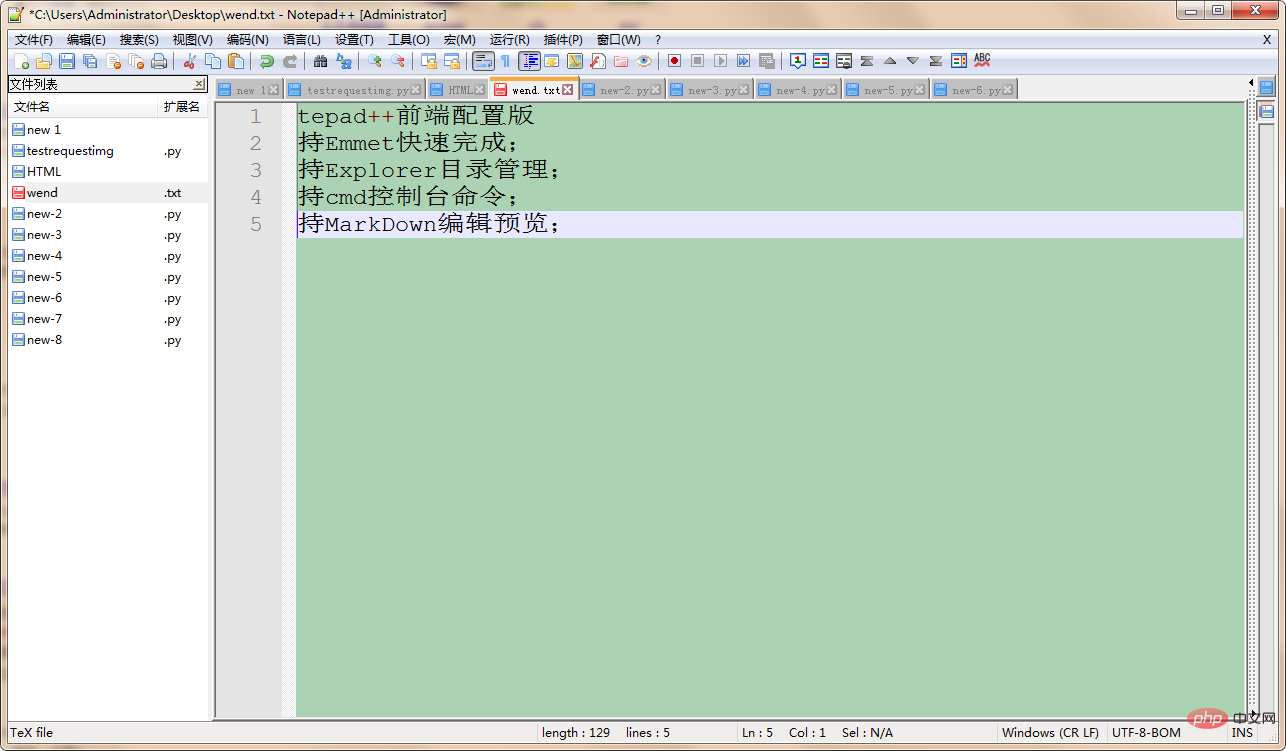The image size is (1286, 751).
Task: Open the 文件(F) menu
Action: [34, 40]
